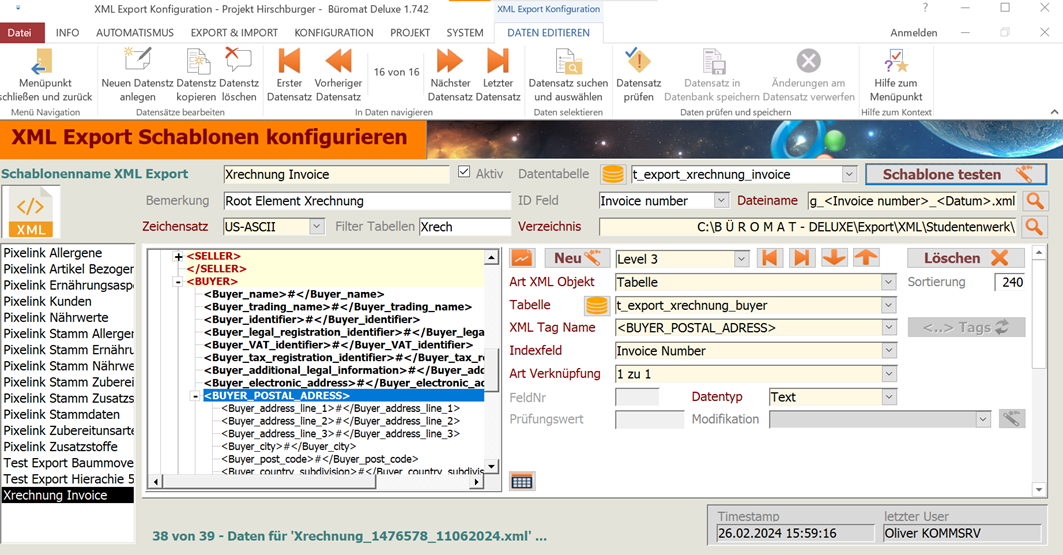Screen dimensions: 1063x555
Task: Click the orange down arrow icon
Action: click(x=833, y=258)
